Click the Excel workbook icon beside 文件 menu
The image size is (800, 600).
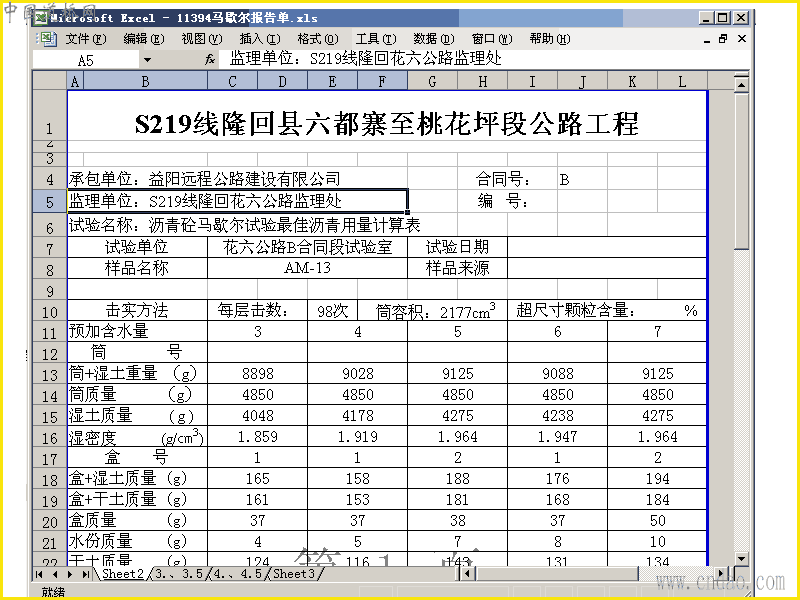[47, 39]
